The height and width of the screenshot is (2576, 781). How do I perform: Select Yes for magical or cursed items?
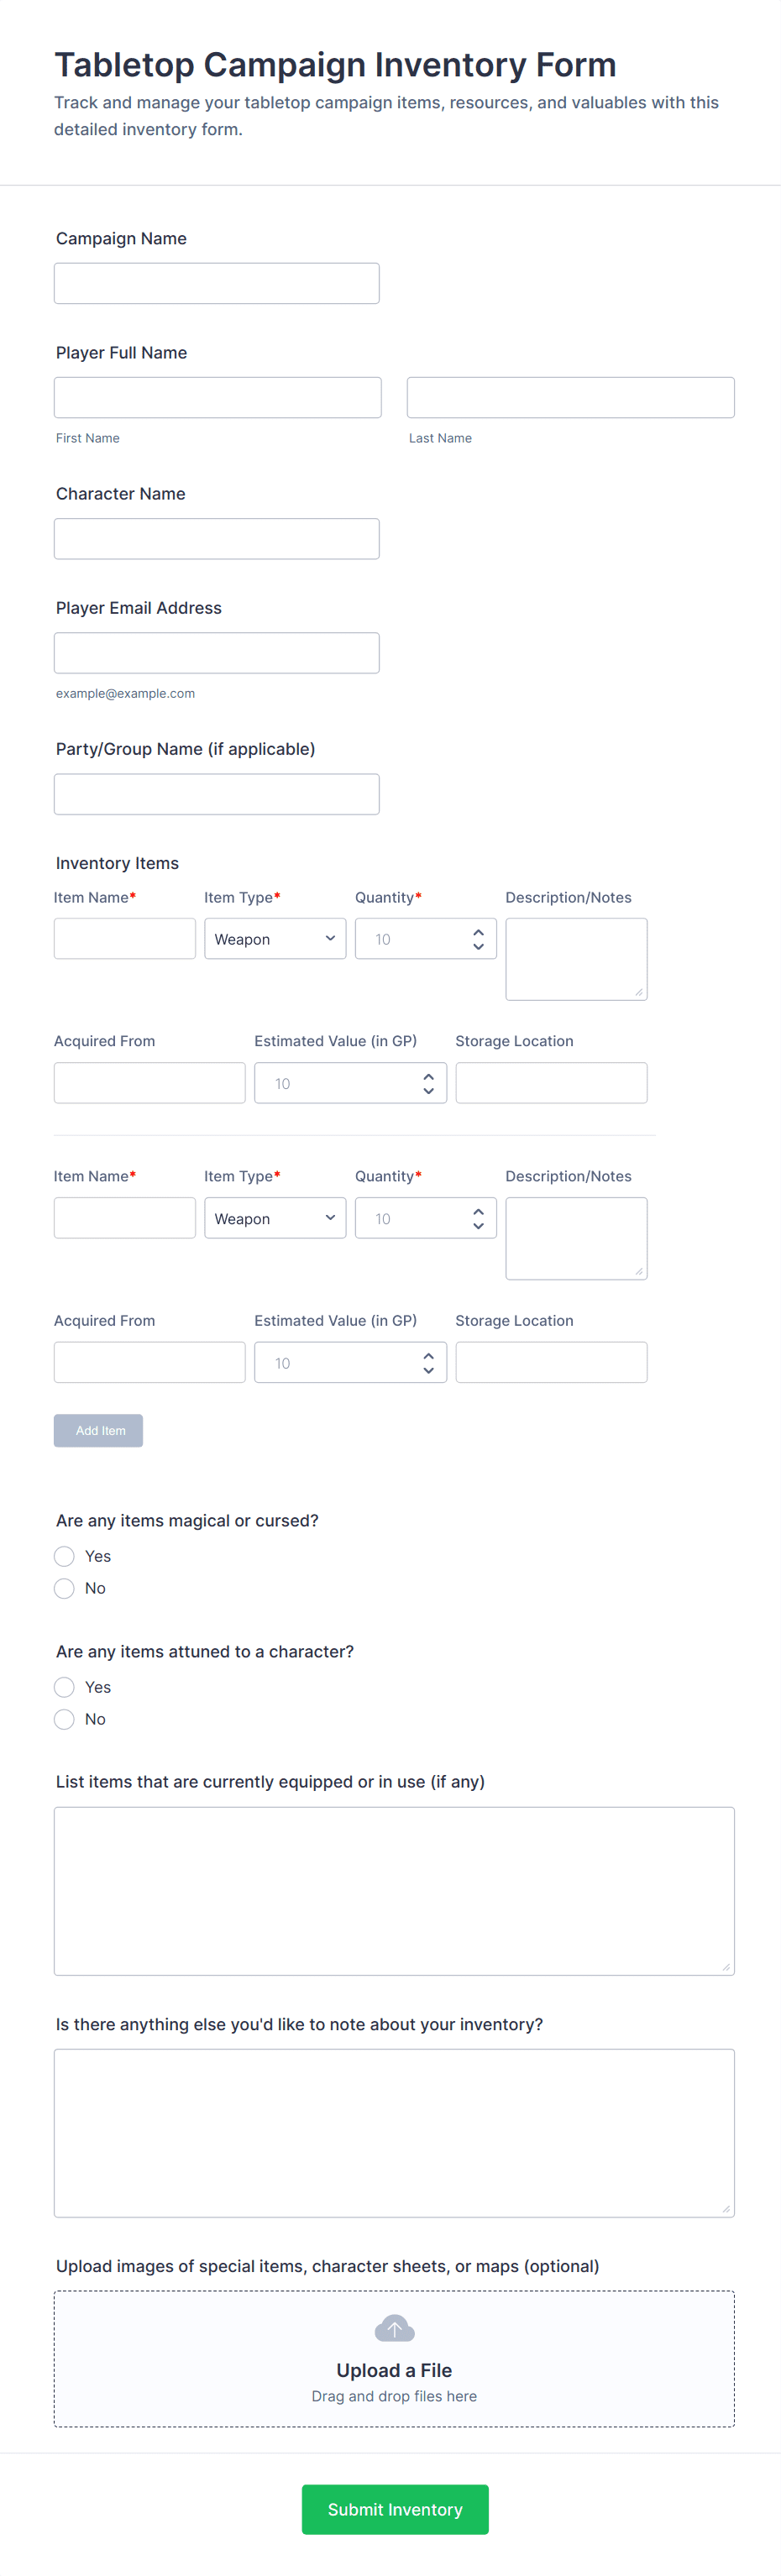coord(65,1556)
